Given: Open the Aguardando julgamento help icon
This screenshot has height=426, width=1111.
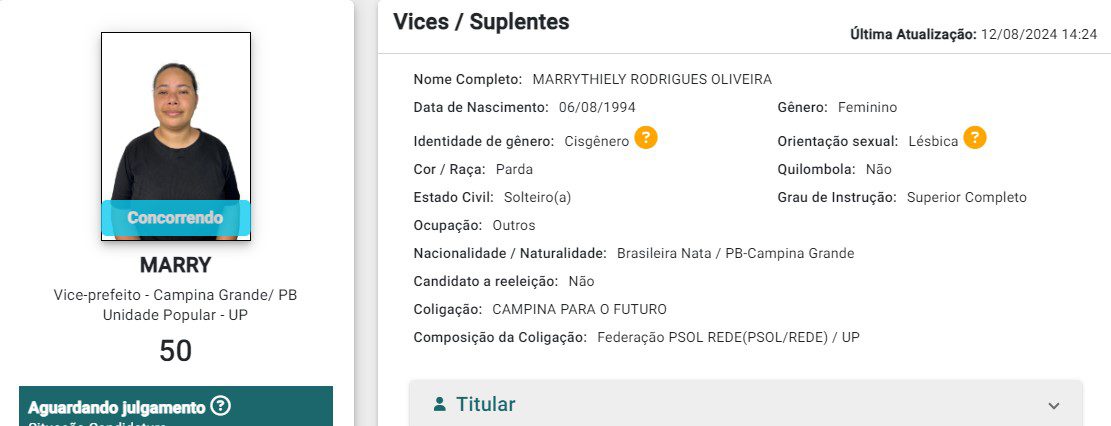Looking at the screenshot, I should 221,406.
